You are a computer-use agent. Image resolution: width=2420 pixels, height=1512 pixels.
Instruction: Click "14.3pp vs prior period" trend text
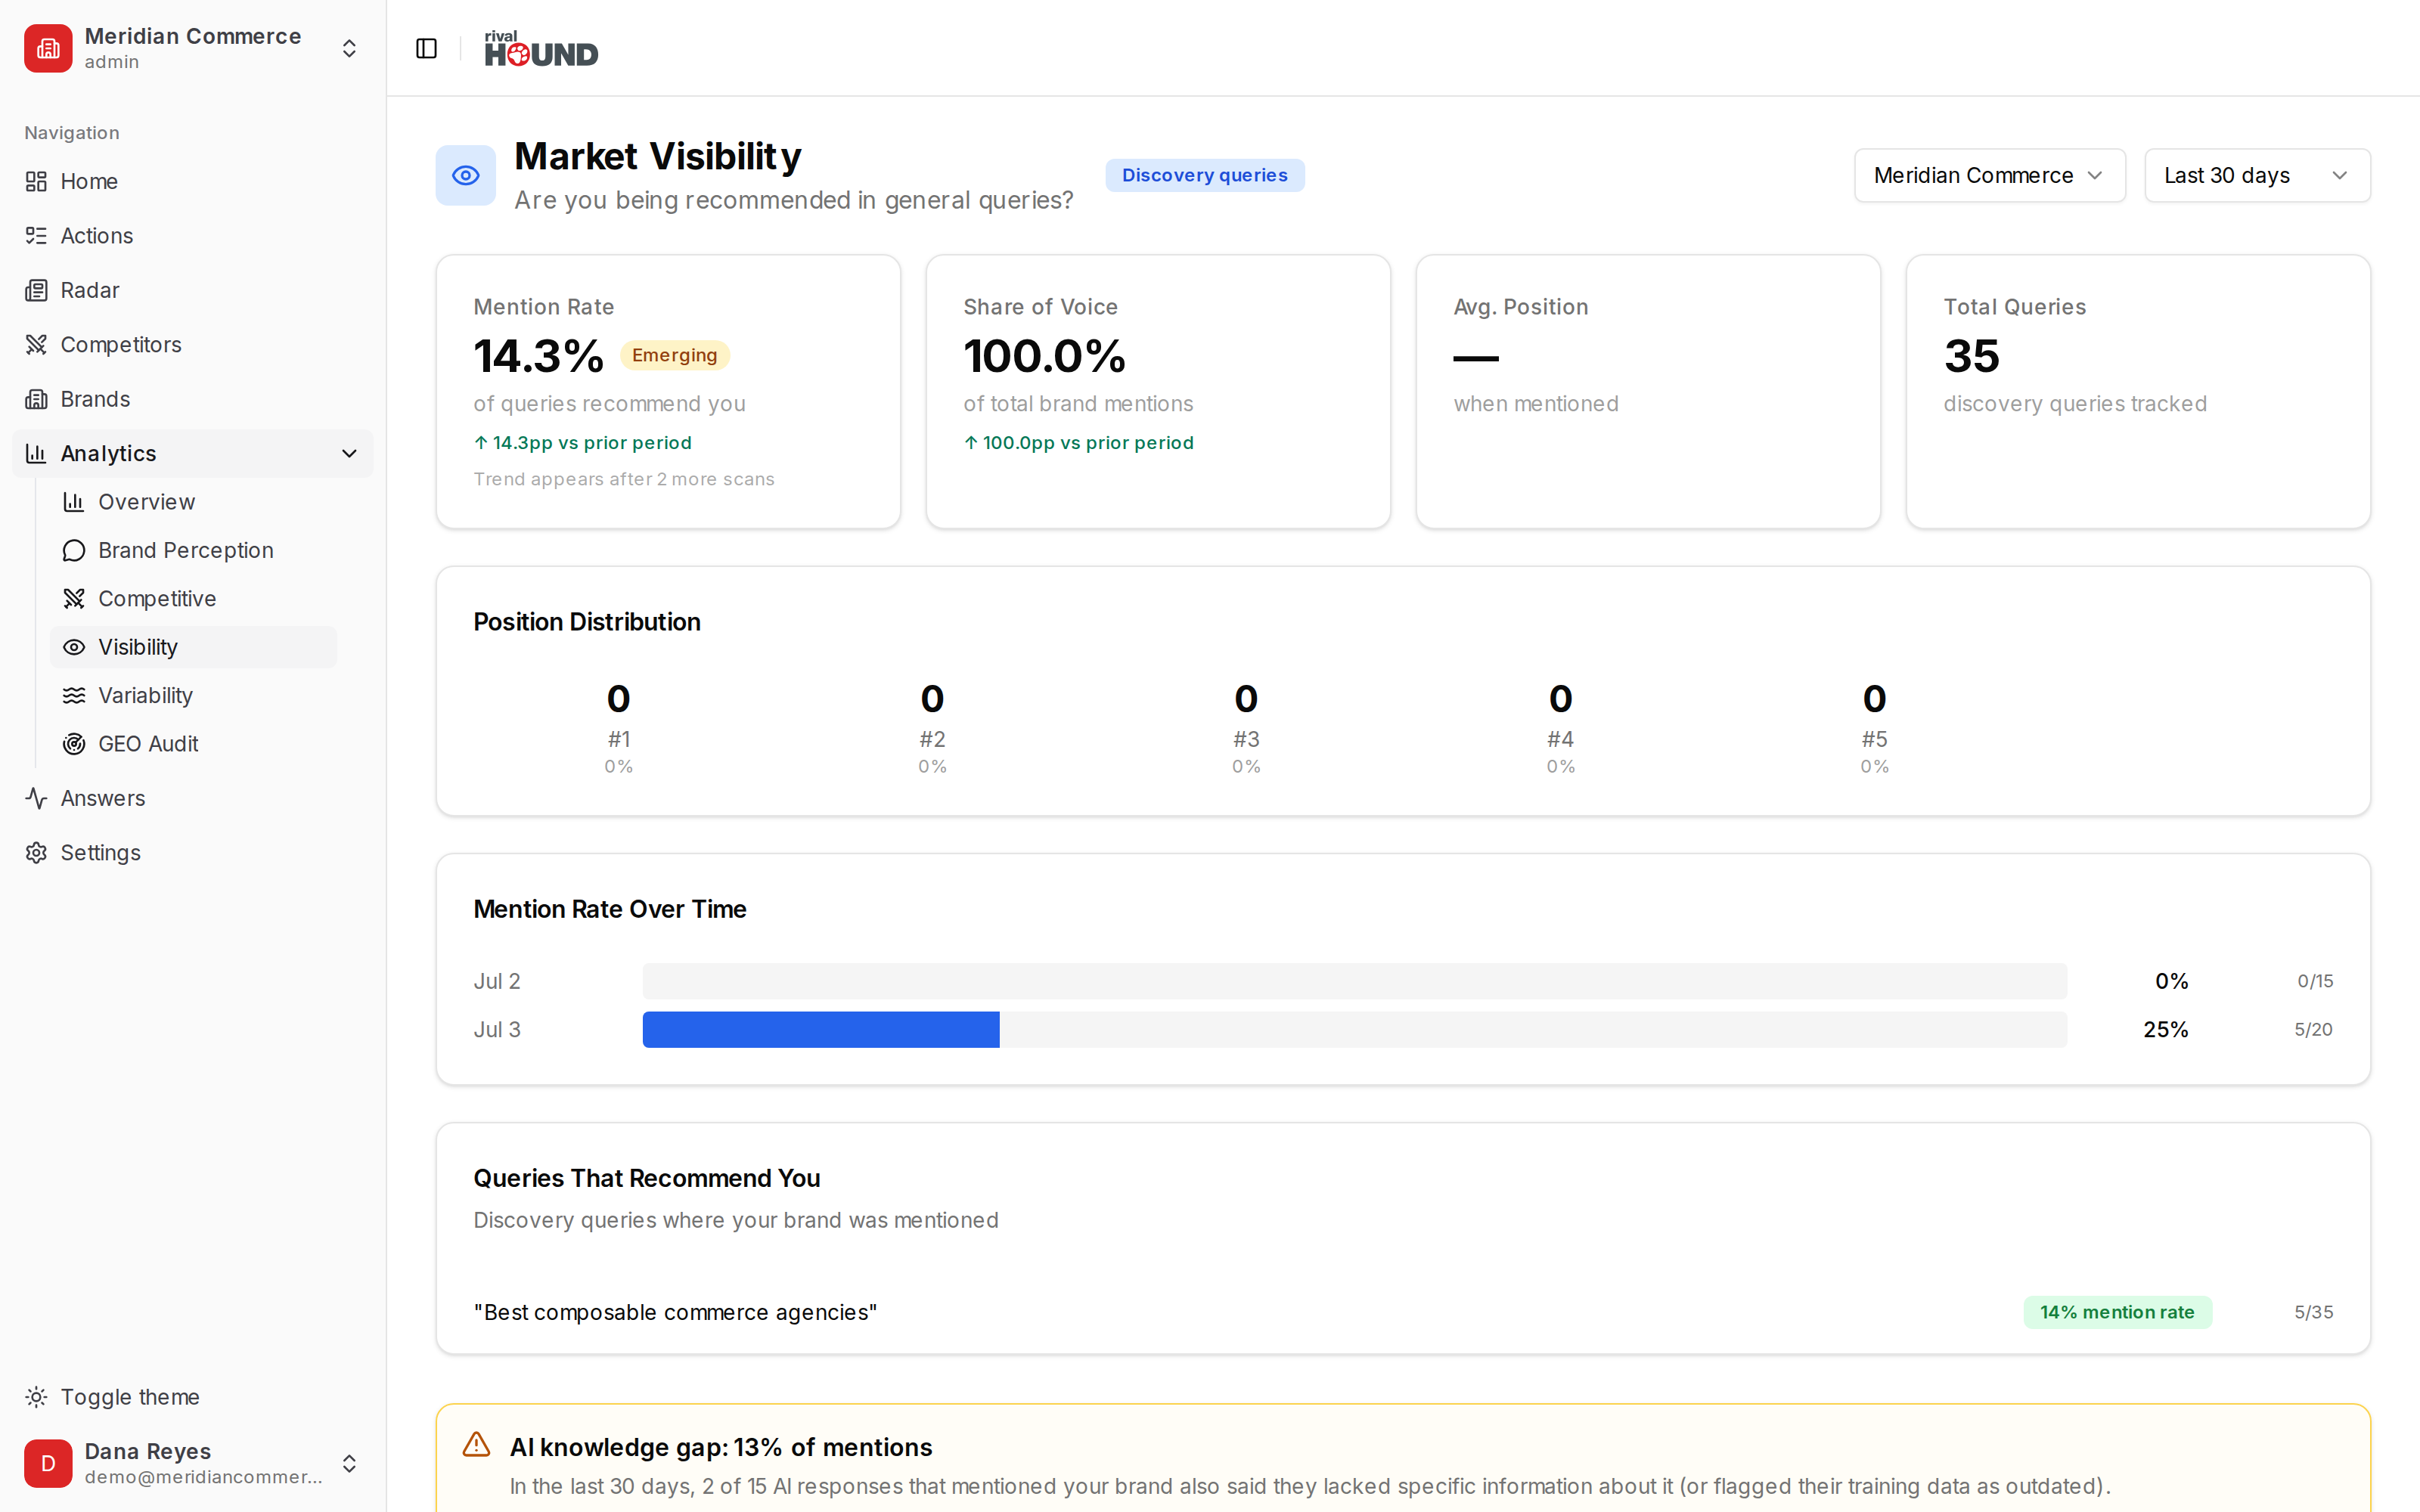(583, 443)
